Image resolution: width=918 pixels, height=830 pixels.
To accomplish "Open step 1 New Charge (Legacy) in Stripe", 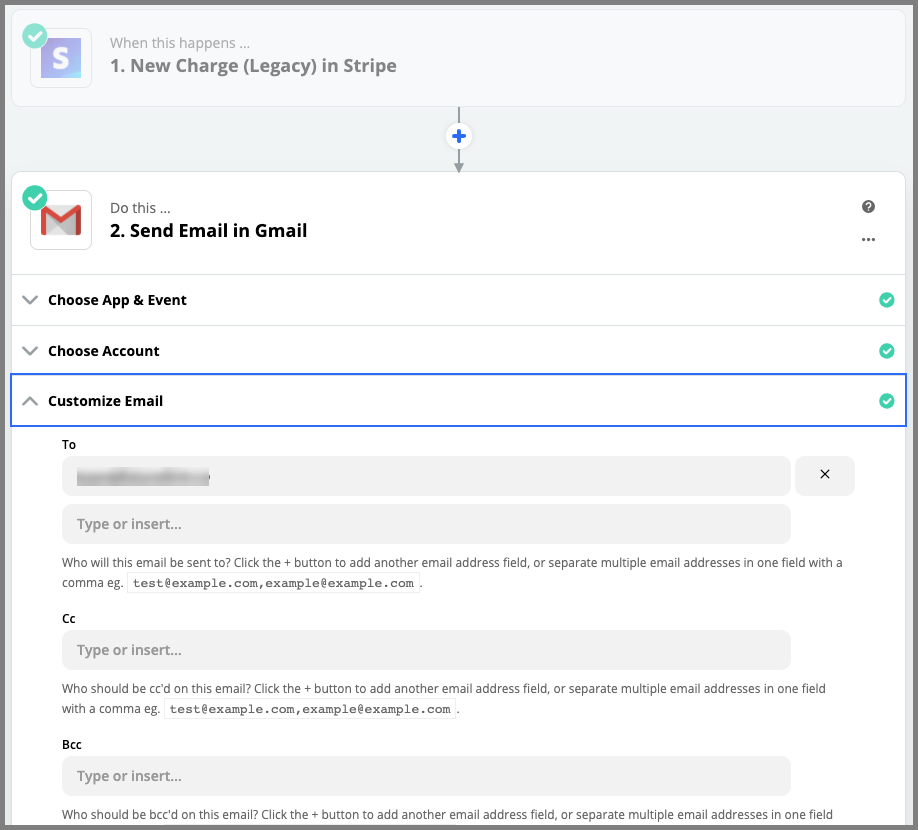I will pyautogui.click(x=458, y=58).
